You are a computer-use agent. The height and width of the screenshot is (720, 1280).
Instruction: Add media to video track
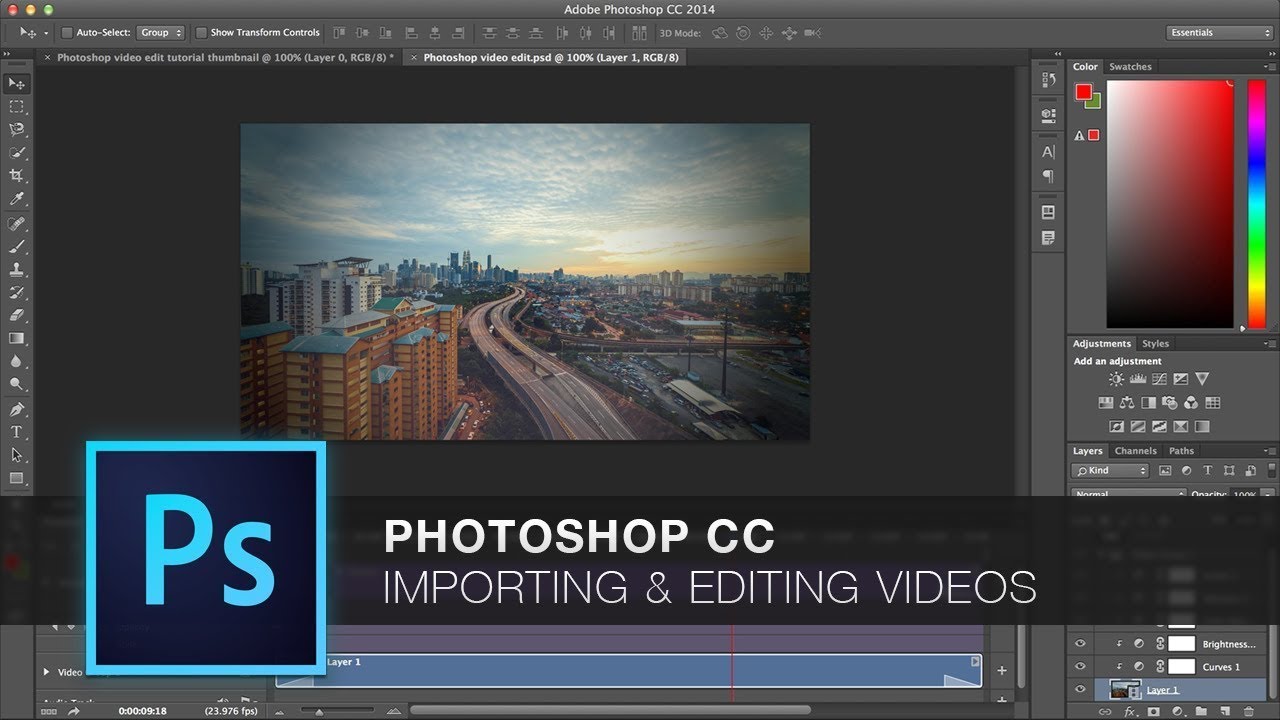tap(1002, 670)
